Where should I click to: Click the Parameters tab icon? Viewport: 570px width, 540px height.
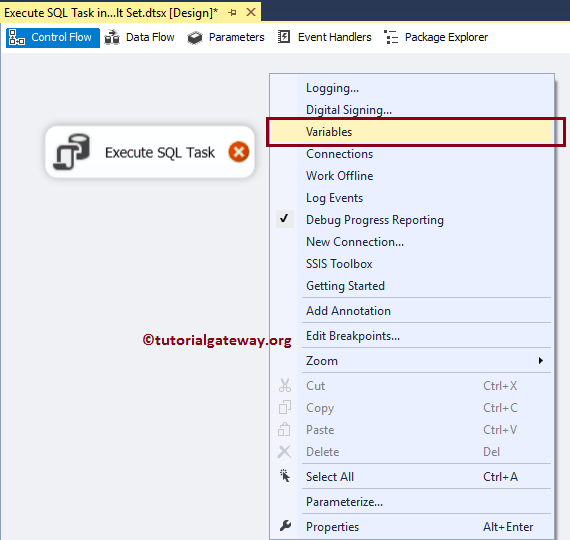coord(195,38)
